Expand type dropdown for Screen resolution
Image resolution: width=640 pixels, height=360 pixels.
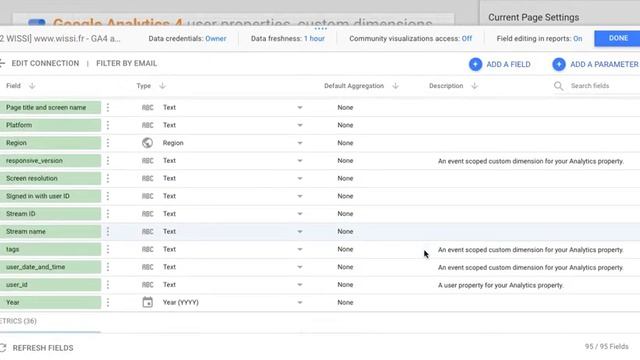click(300, 179)
